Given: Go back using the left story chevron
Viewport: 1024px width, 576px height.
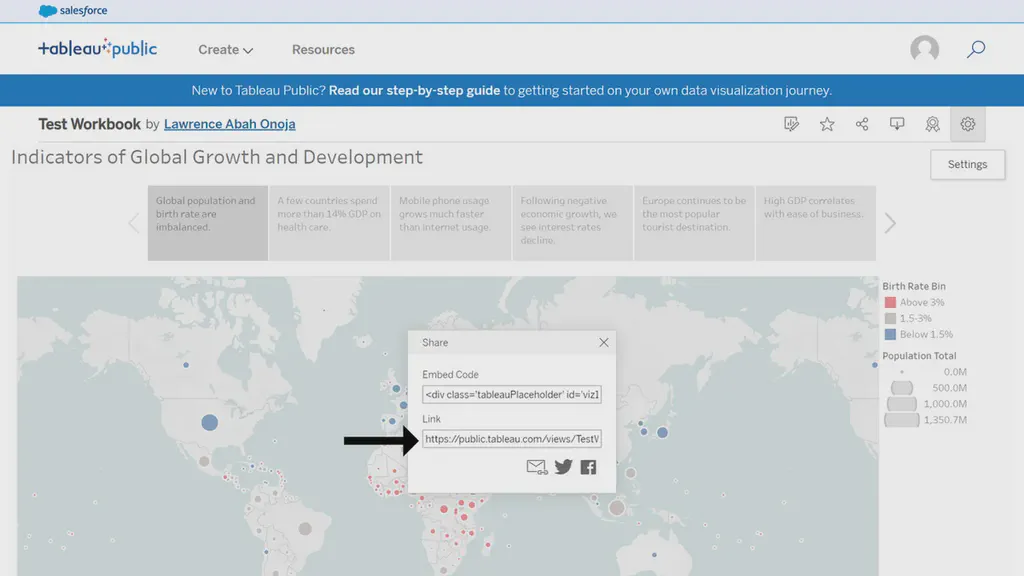Looking at the screenshot, I should pyautogui.click(x=134, y=223).
